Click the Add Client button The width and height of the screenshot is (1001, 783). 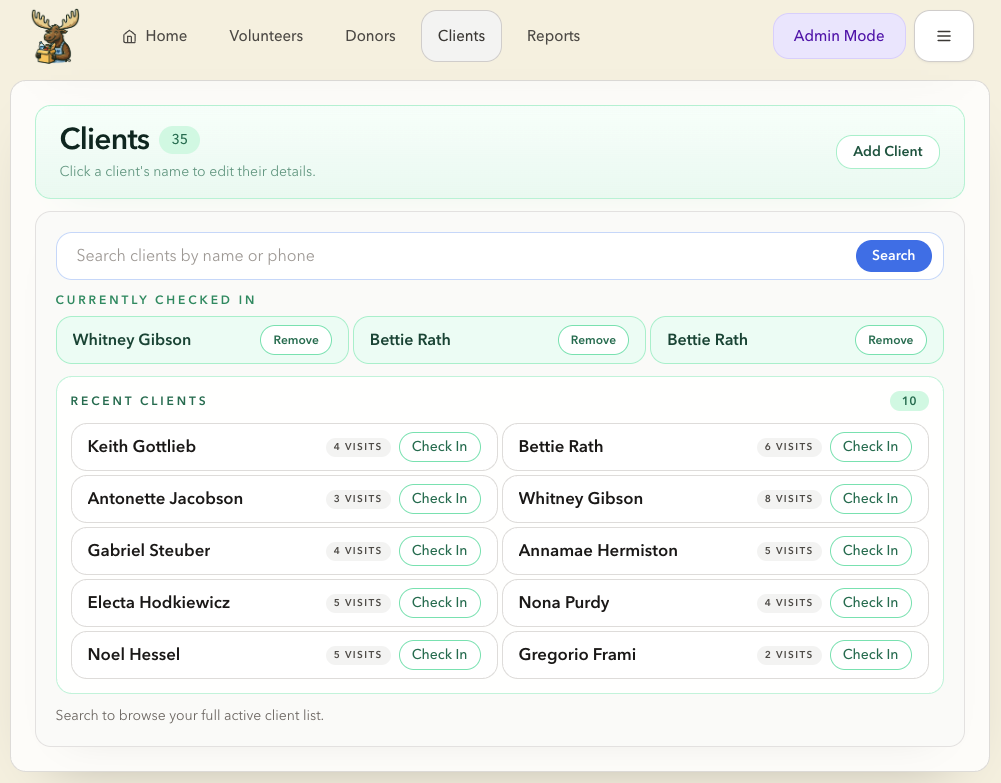(x=887, y=151)
